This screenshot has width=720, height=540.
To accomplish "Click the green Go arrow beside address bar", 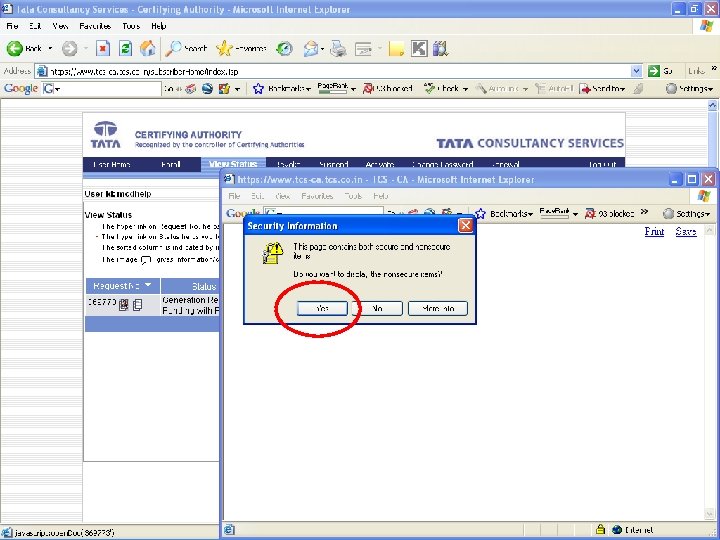I will click(653, 71).
